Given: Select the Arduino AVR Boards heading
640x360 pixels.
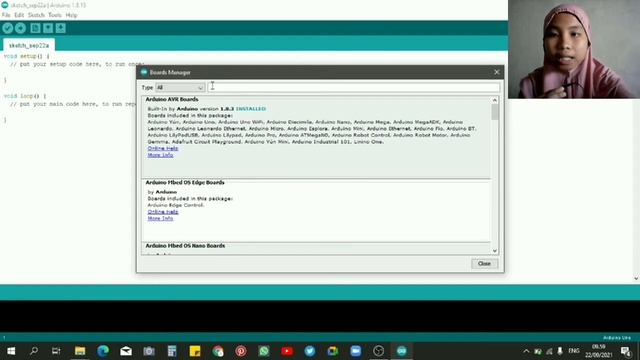Looking at the screenshot, I should (172, 99).
